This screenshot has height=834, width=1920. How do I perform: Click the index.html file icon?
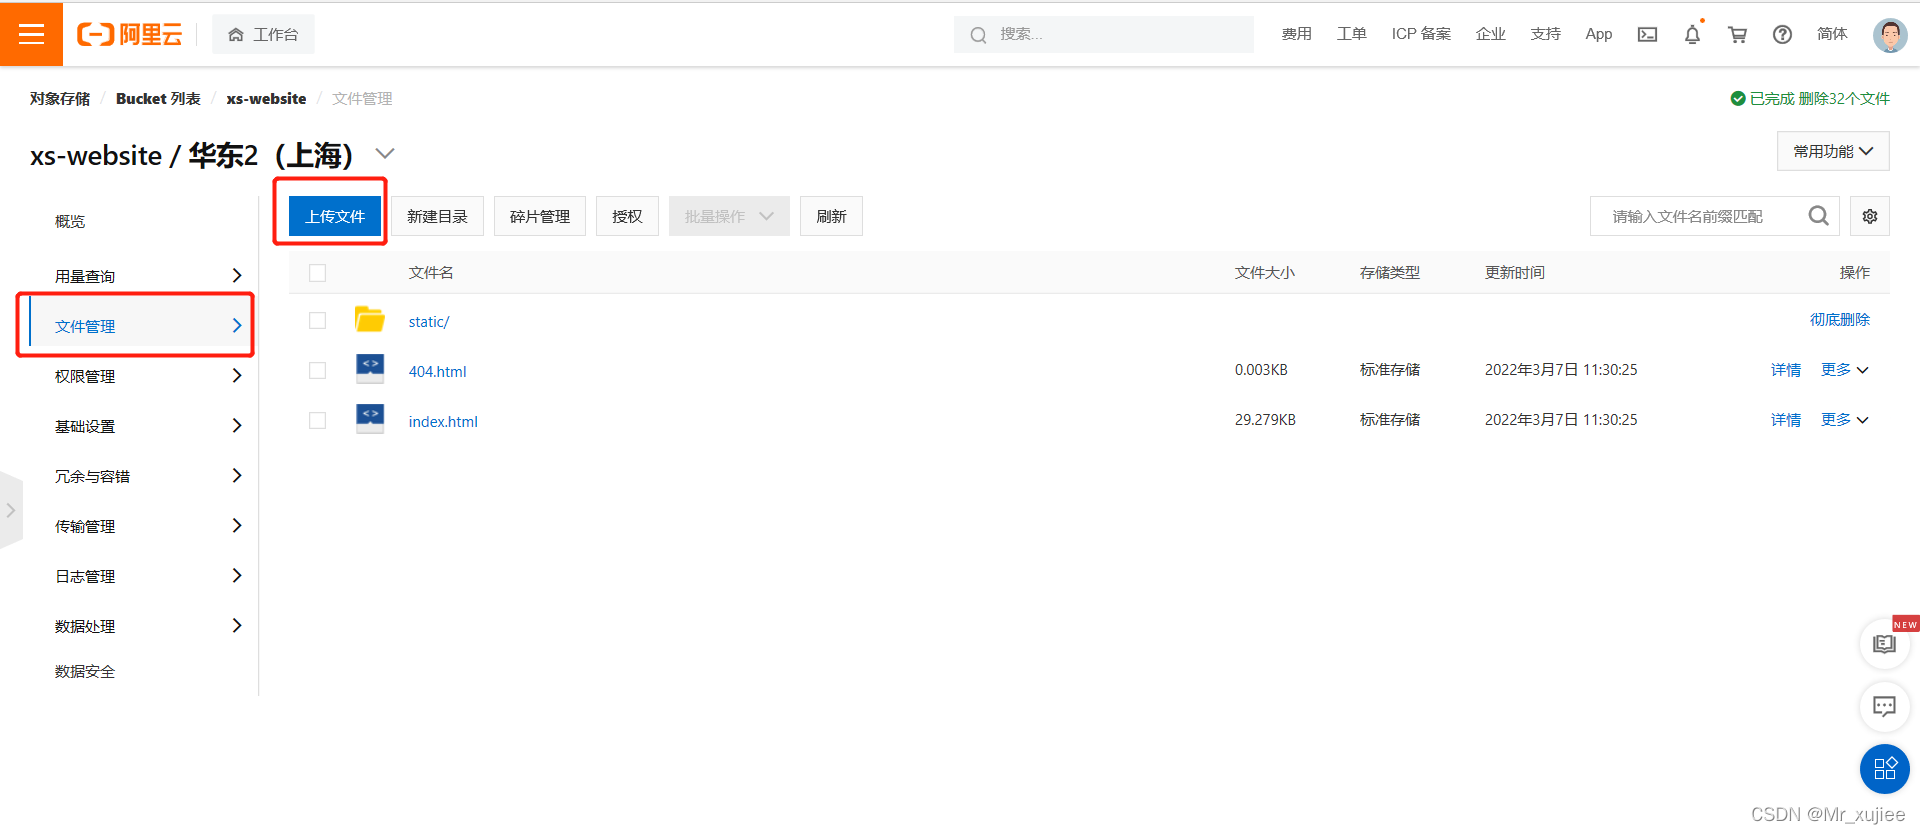coord(370,419)
